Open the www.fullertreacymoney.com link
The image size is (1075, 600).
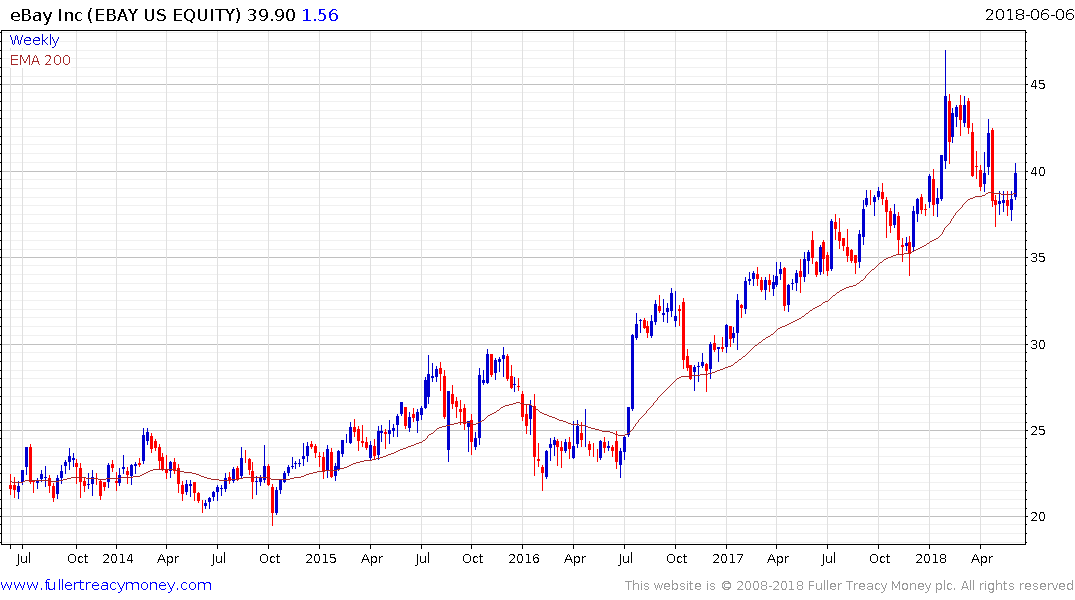(106, 585)
